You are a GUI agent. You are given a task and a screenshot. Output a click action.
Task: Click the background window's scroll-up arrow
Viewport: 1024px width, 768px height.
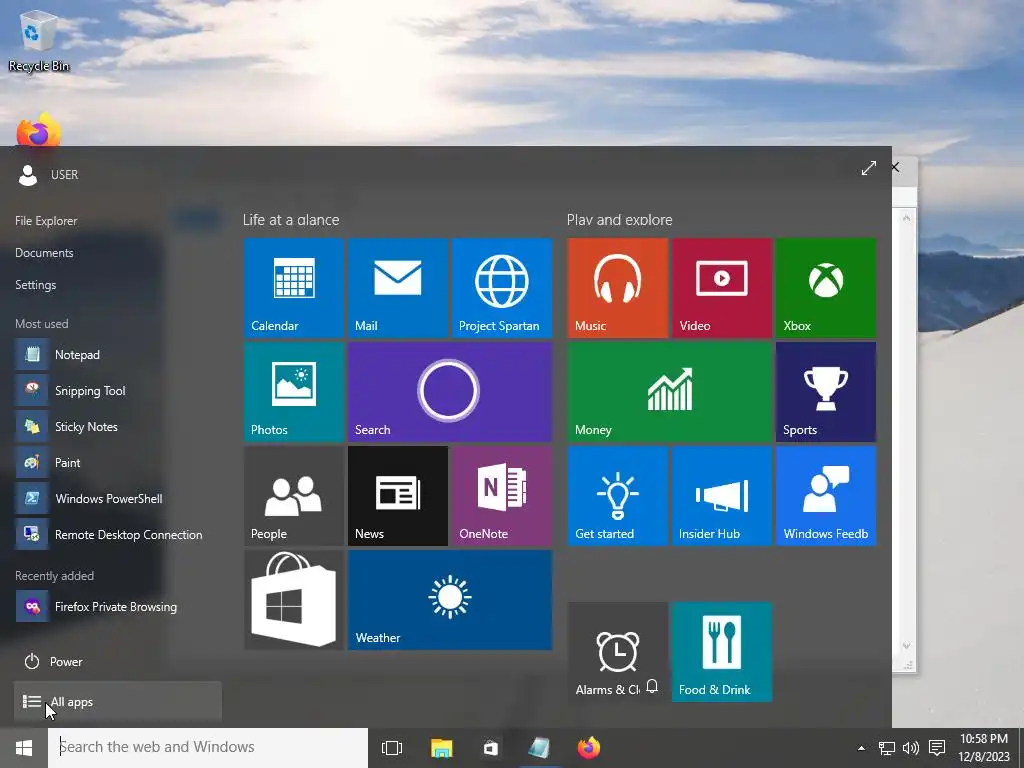[x=906, y=218]
